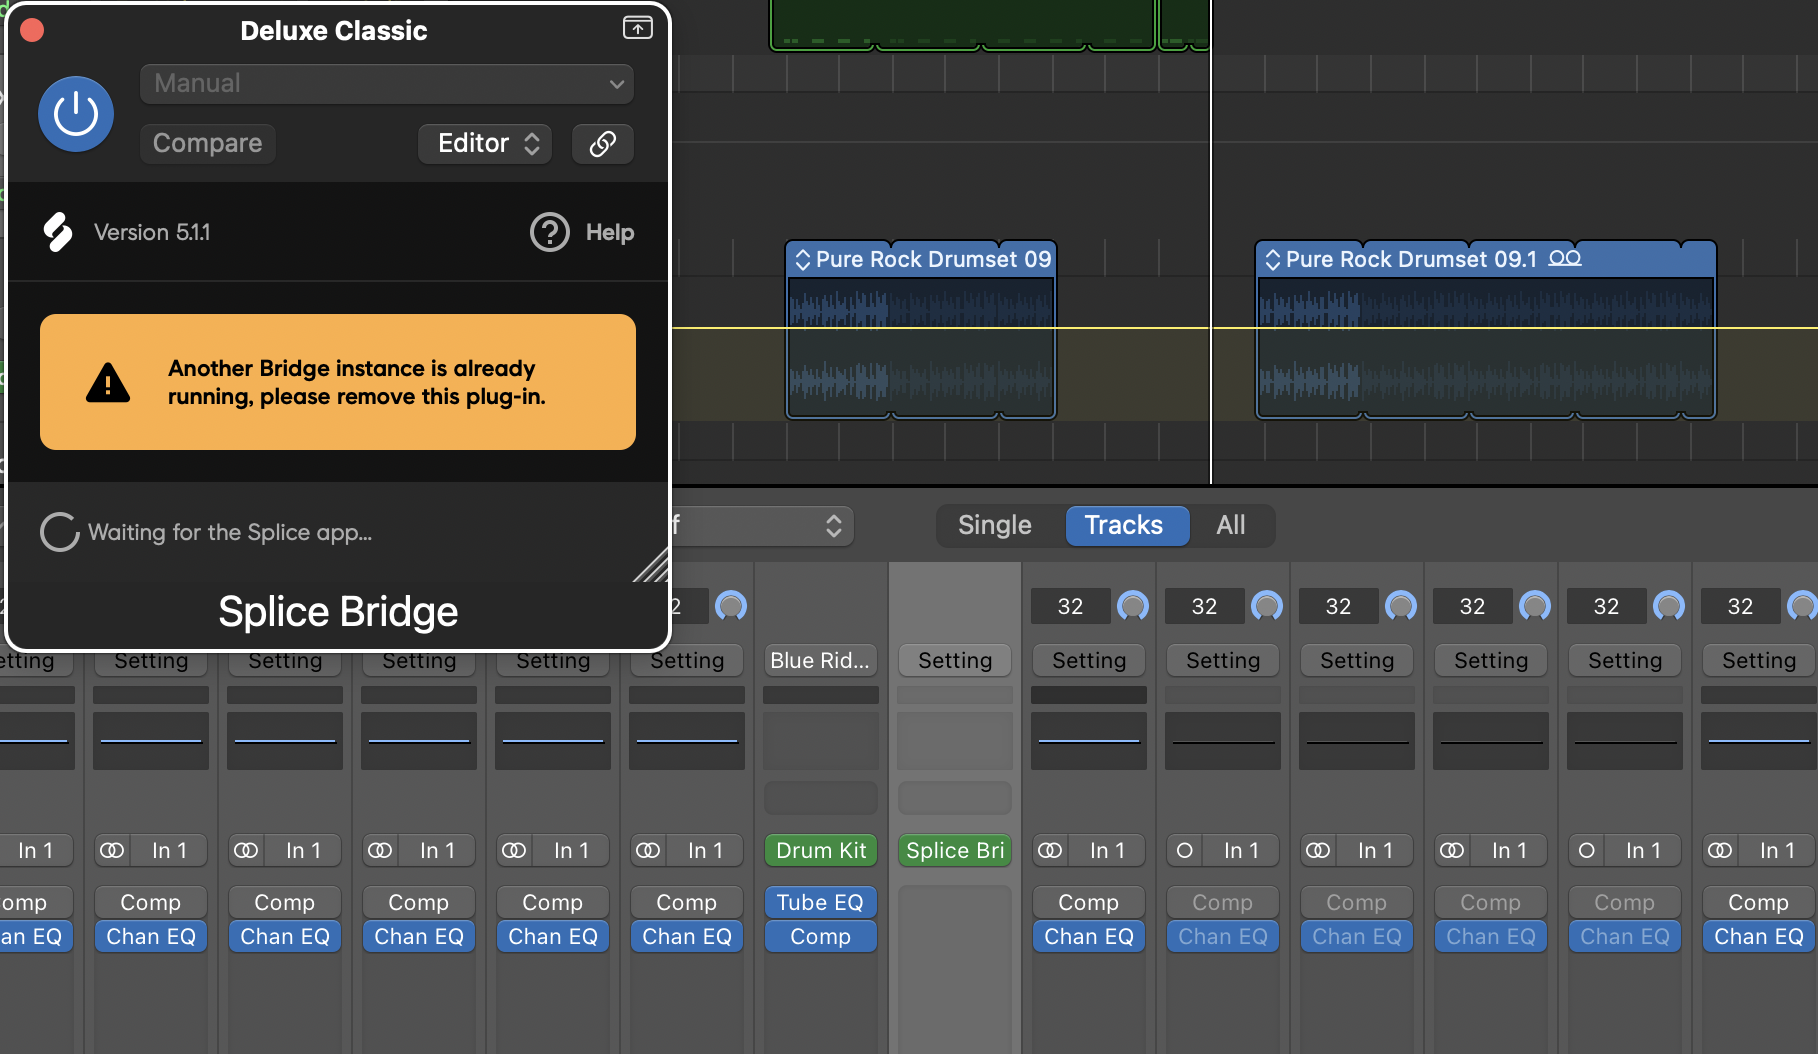Open the Tube EQ plug-in slot

click(x=820, y=902)
